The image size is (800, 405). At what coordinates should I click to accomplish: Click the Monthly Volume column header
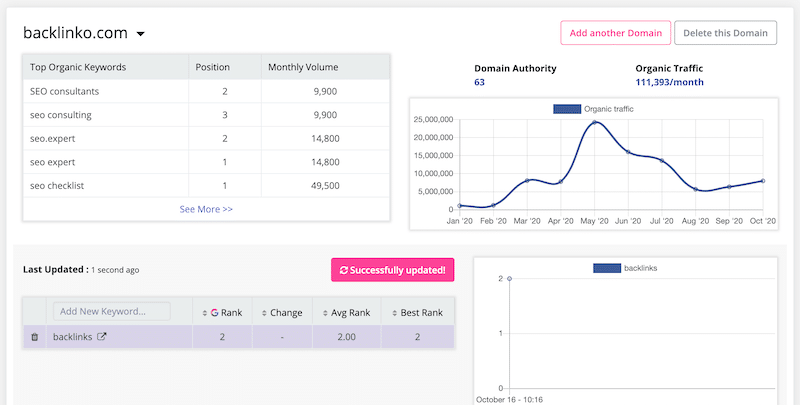click(303, 67)
